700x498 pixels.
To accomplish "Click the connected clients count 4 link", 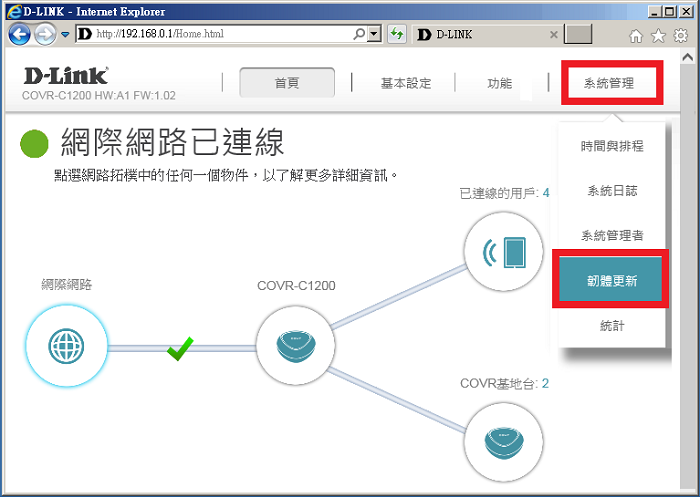I will click(545, 193).
